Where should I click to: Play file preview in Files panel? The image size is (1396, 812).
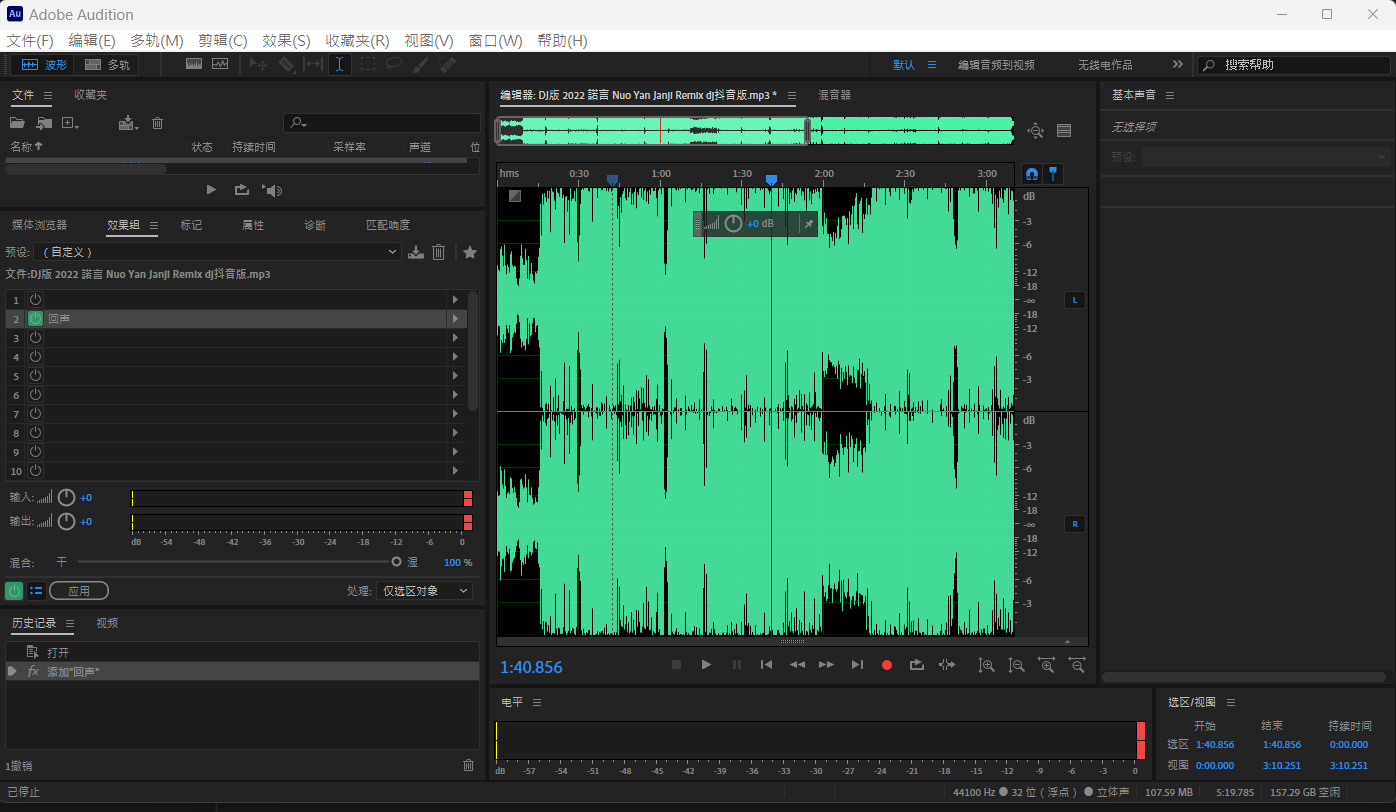click(x=211, y=189)
